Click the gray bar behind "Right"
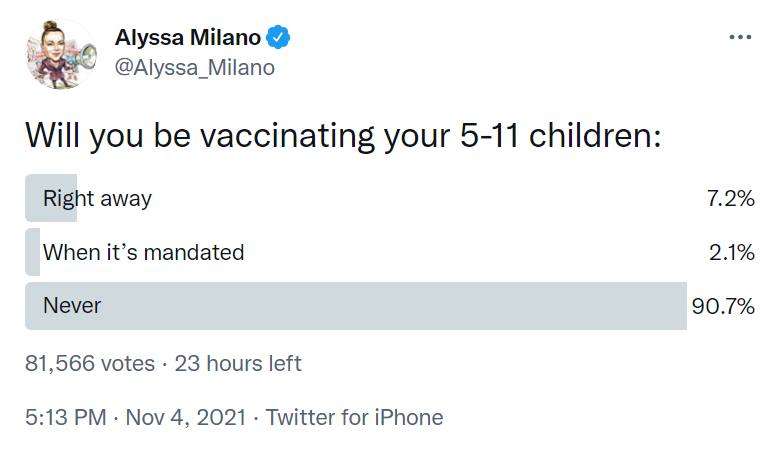779x456 pixels. tap(33, 198)
